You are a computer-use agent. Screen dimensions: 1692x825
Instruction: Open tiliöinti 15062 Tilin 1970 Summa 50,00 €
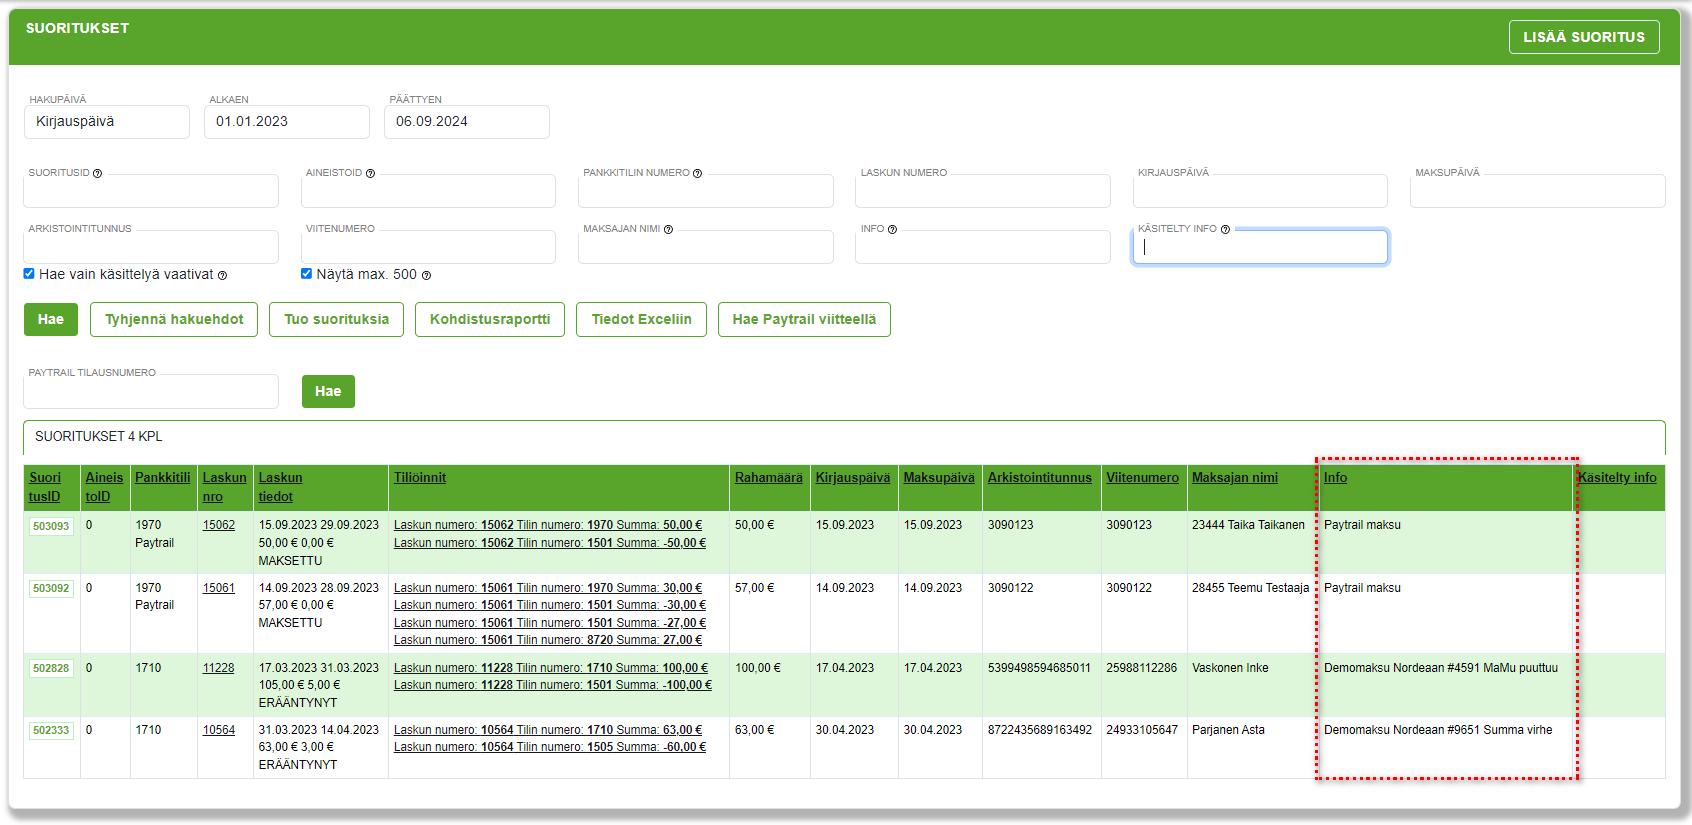point(548,525)
